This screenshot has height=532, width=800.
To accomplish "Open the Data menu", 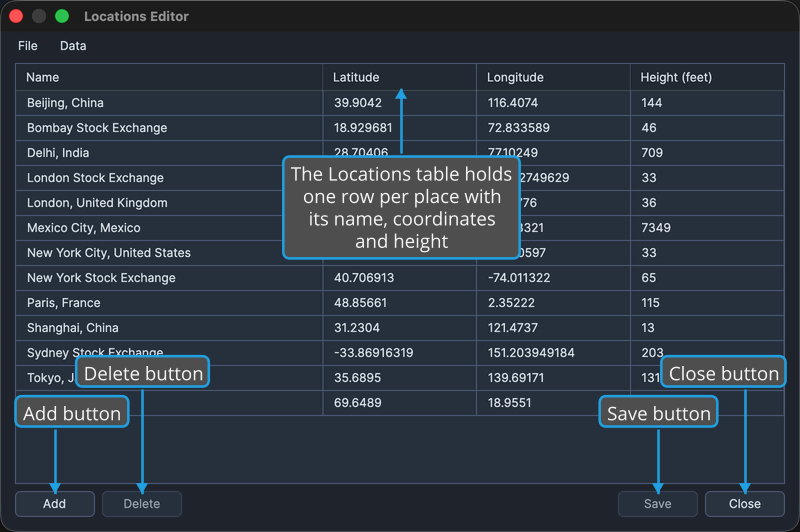I will [73, 46].
